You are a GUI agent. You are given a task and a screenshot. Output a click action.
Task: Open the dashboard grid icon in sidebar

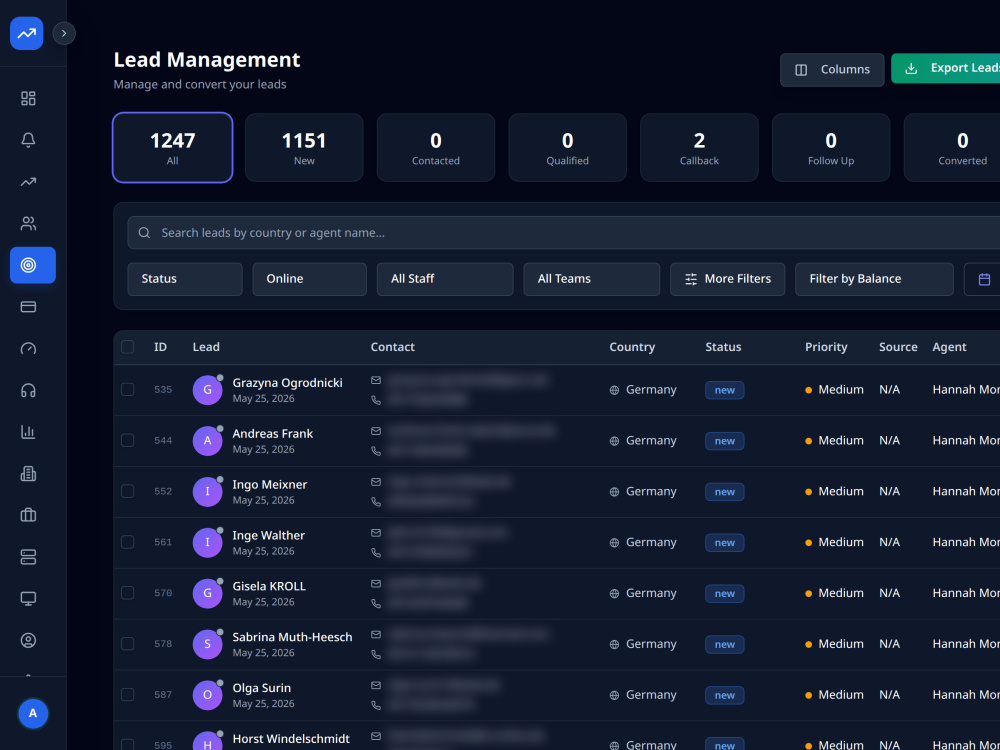tap(28, 98)
